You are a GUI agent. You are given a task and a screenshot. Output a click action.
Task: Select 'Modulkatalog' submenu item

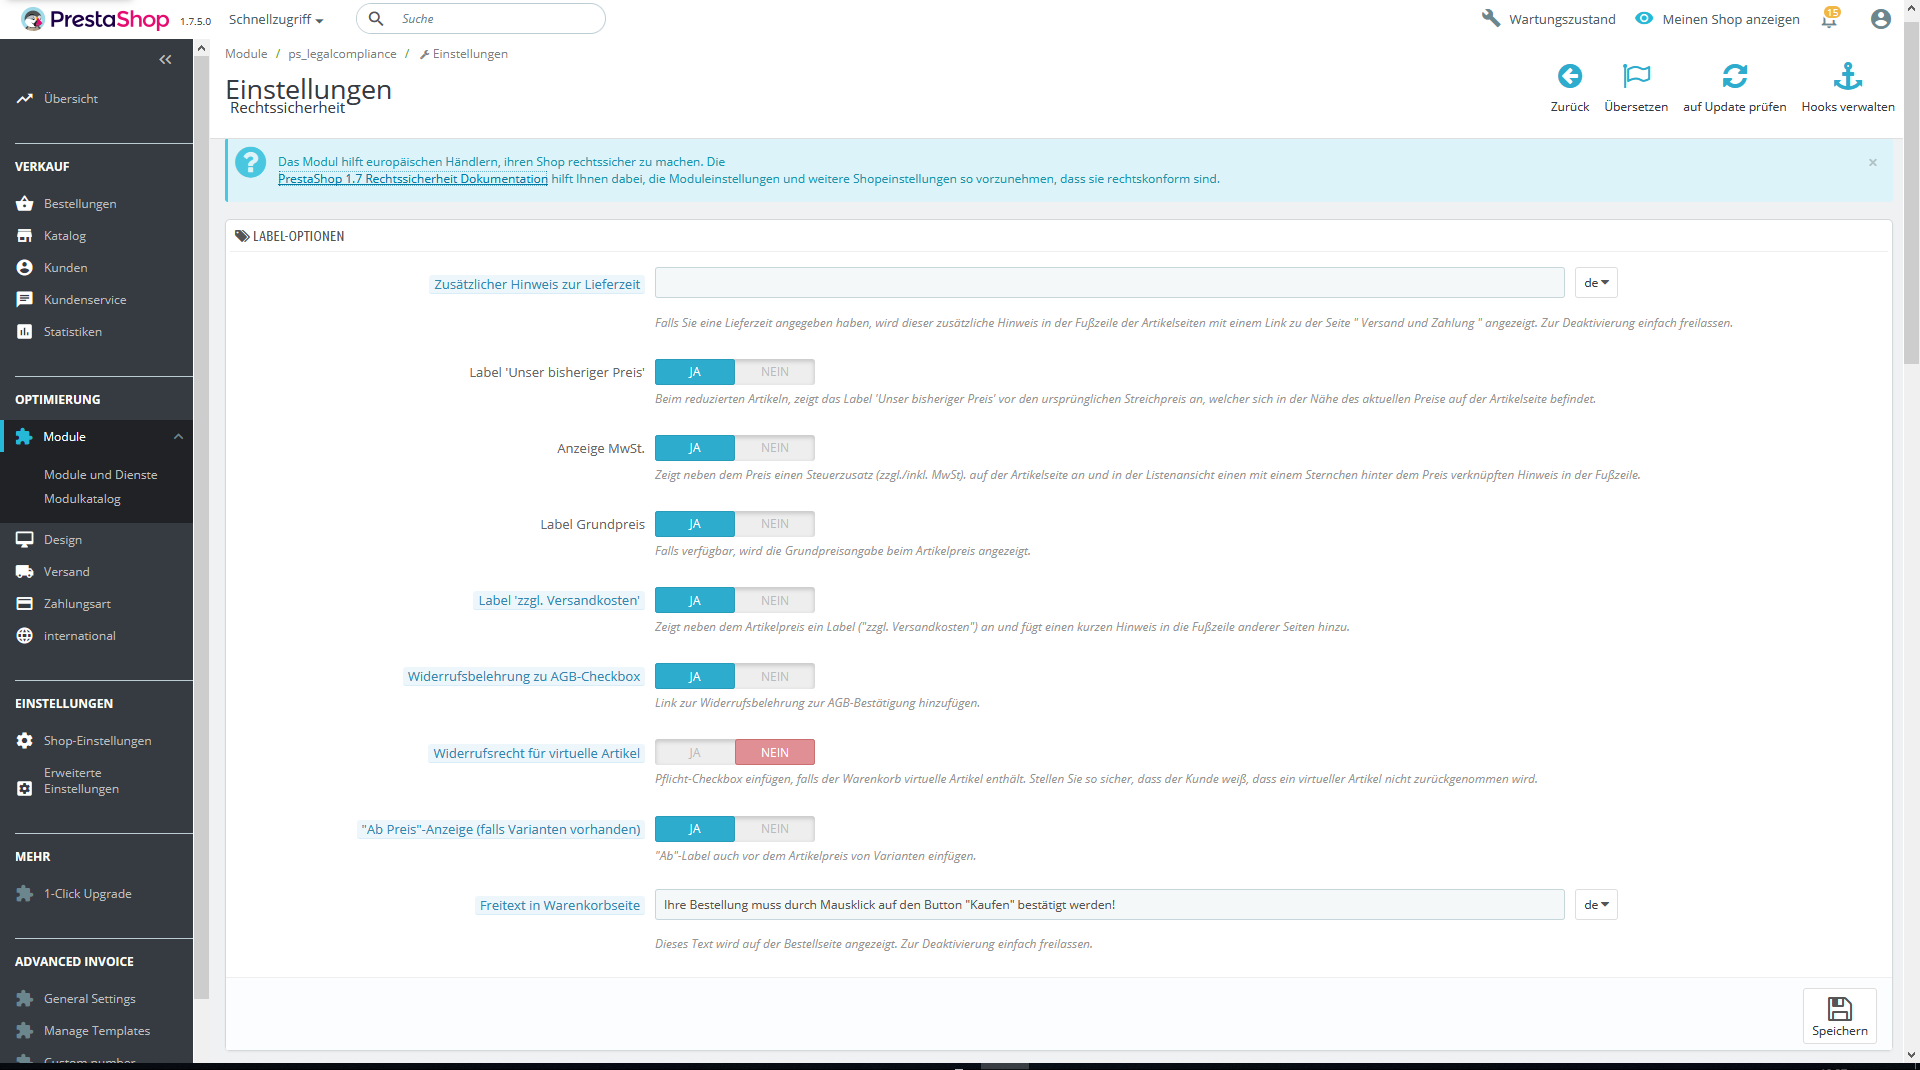[x=82, y=499]
